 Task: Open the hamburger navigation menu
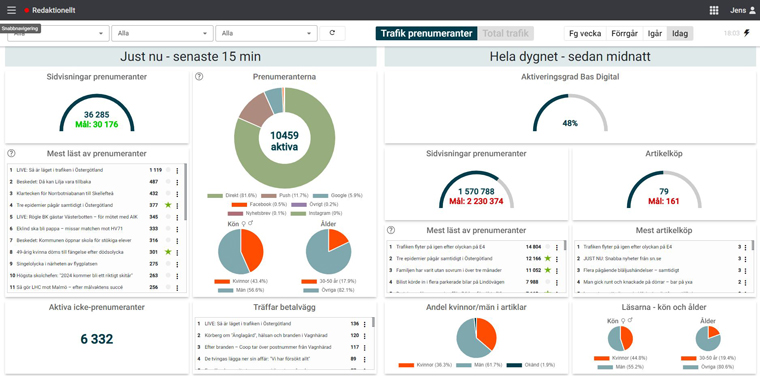point(11,10)
